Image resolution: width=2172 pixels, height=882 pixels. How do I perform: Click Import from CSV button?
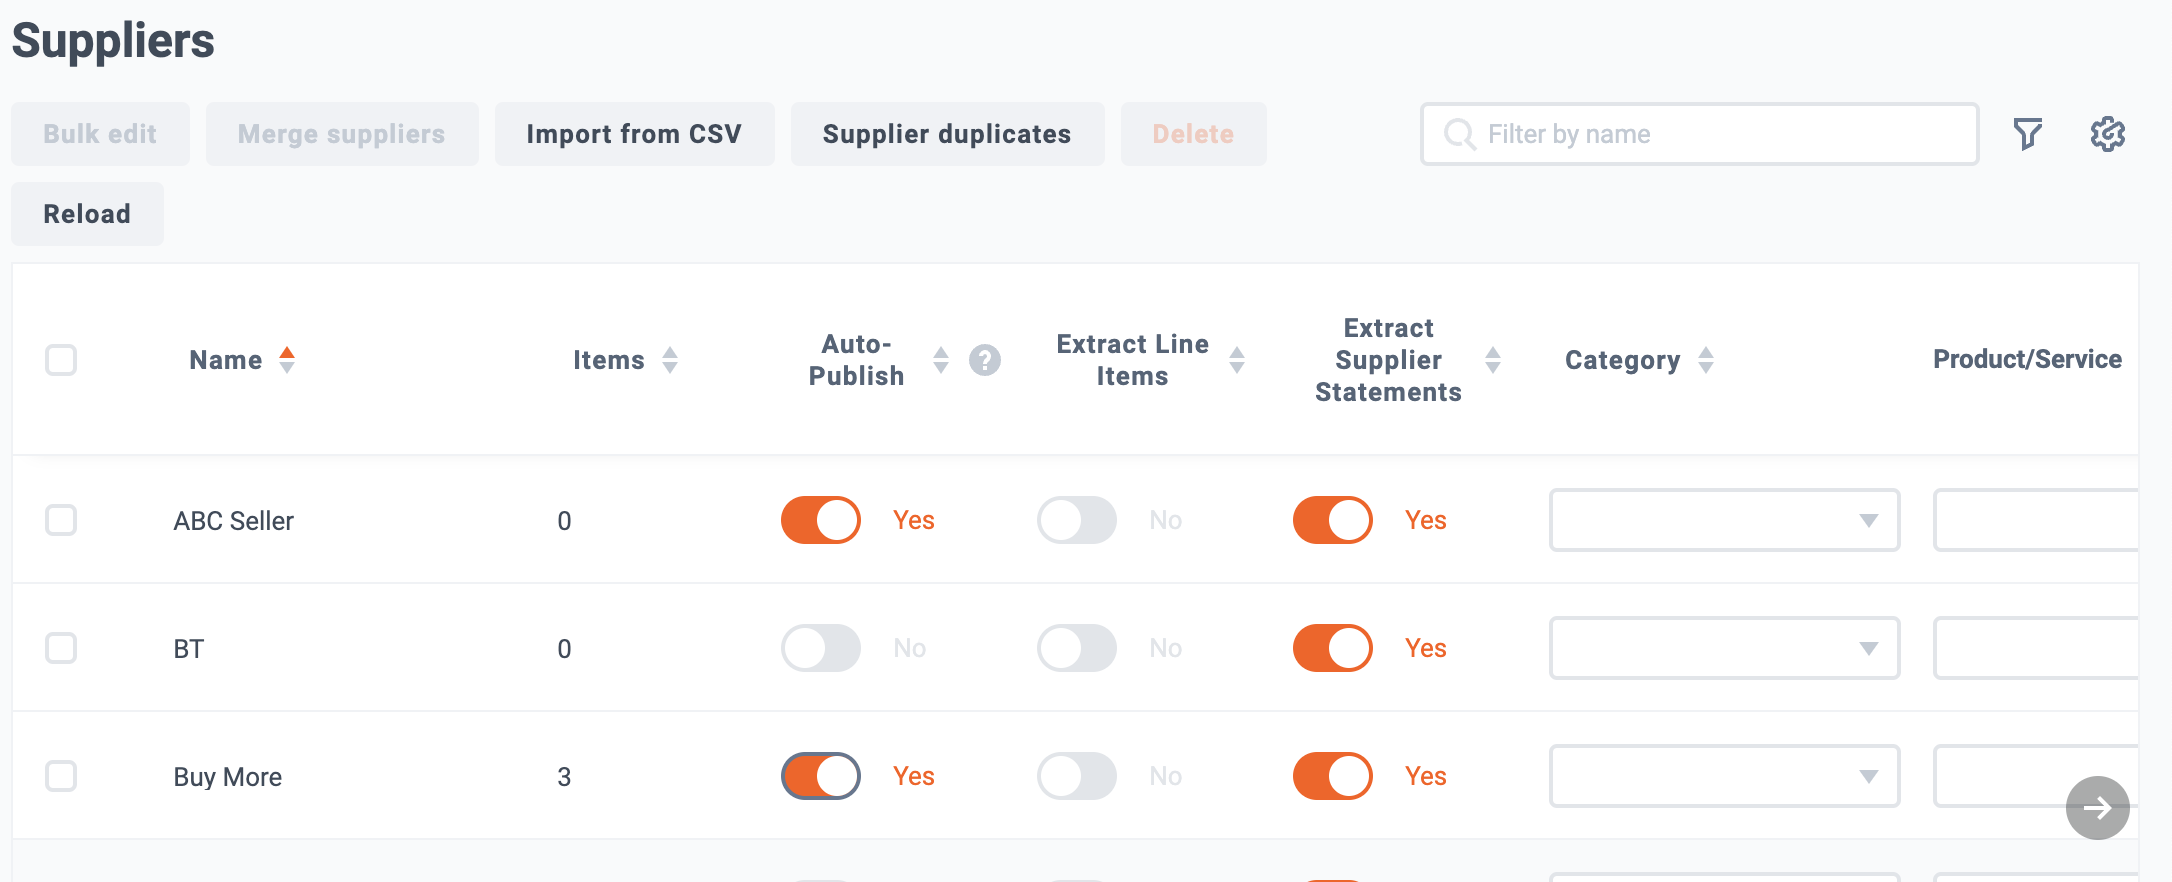point(634,134)
